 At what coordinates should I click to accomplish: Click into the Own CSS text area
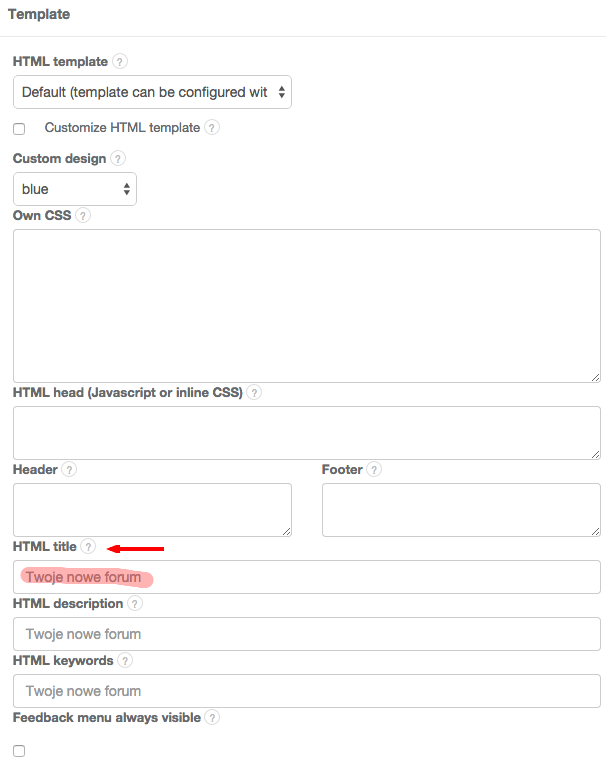coord(306,305)
